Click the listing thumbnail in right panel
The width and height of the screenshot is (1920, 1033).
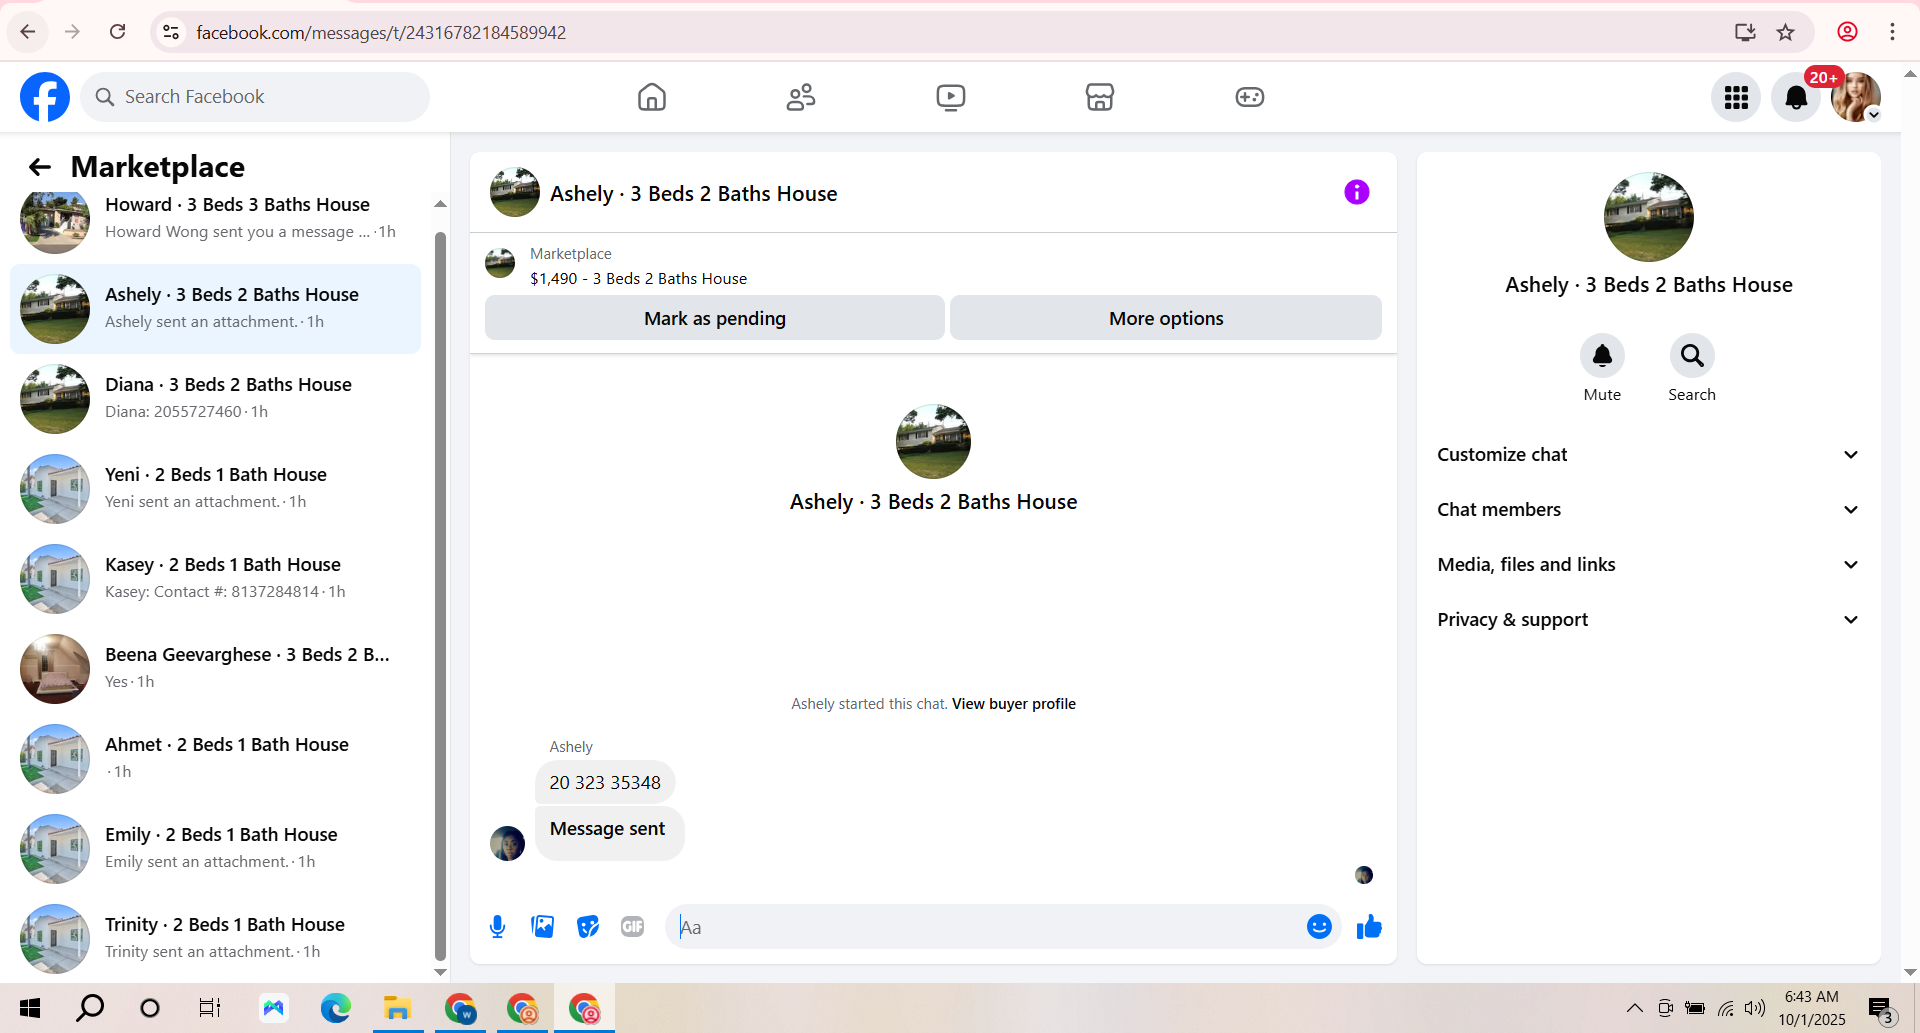[x=1649, y=217]
